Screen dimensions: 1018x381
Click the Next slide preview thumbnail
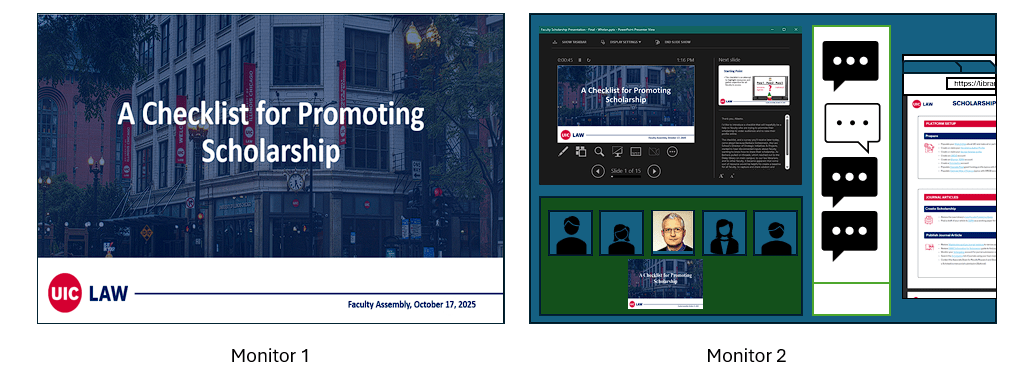pyautogui.click(x=754, y=85)
